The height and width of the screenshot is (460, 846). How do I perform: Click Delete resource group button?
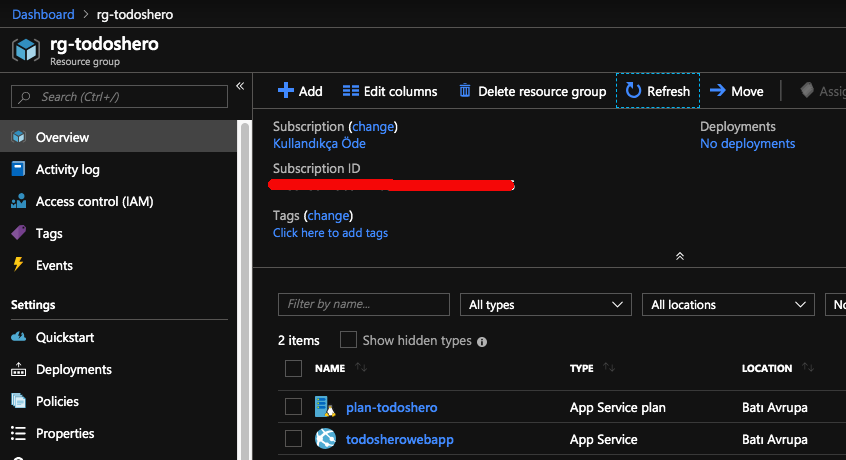coord(533,91)
